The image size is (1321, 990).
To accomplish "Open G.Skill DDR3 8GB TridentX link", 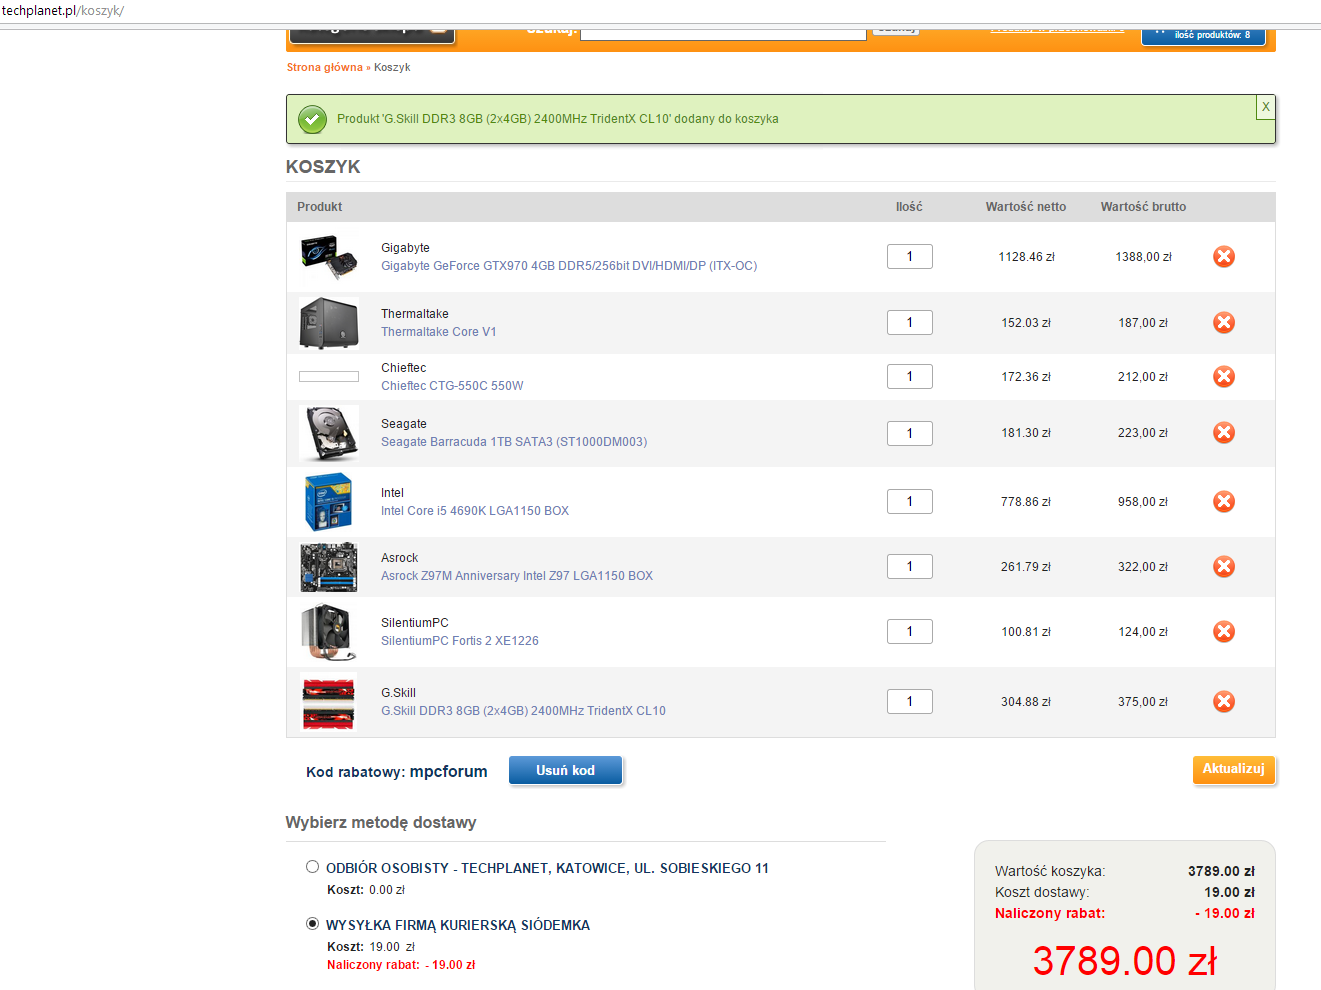I will (523, 711).
